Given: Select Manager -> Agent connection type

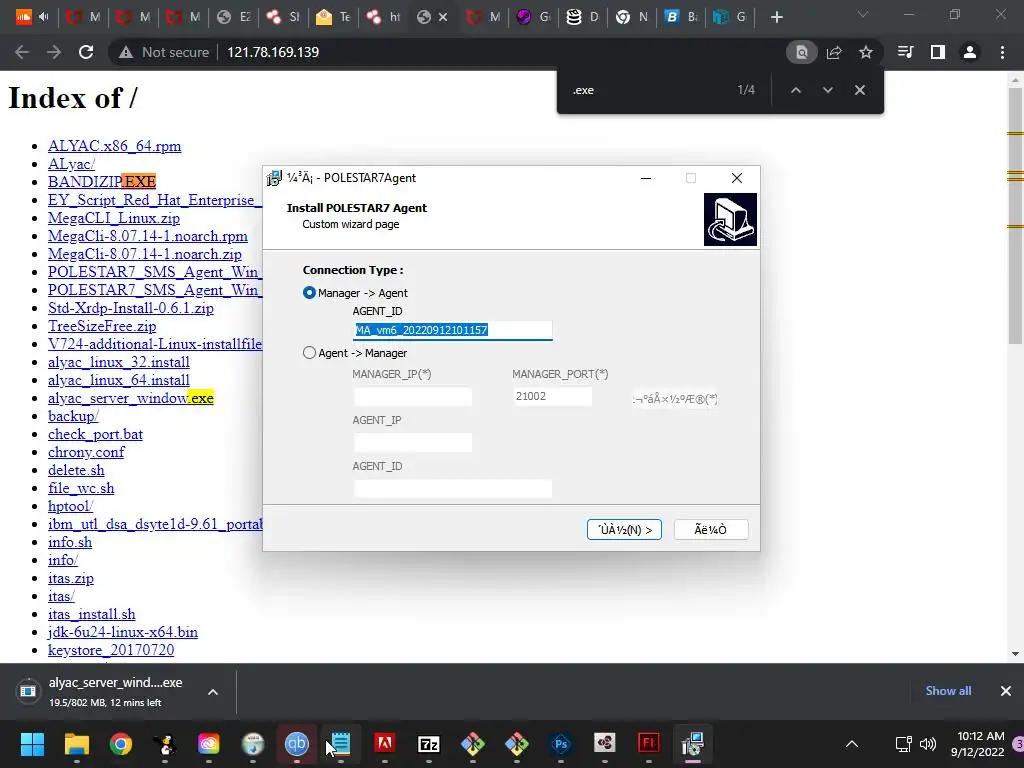Looking at the screenshot, I should (x=310, y=293).
